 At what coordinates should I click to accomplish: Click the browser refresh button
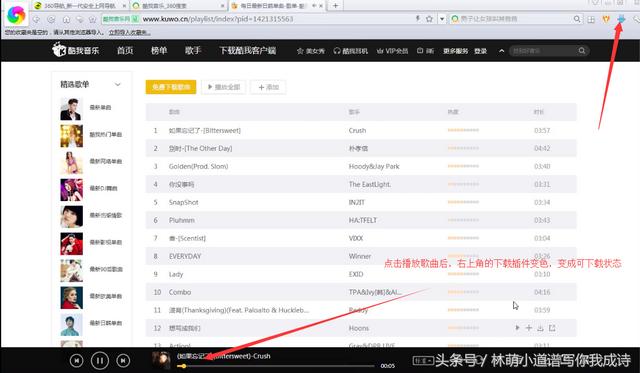click(x=51, y=19)
